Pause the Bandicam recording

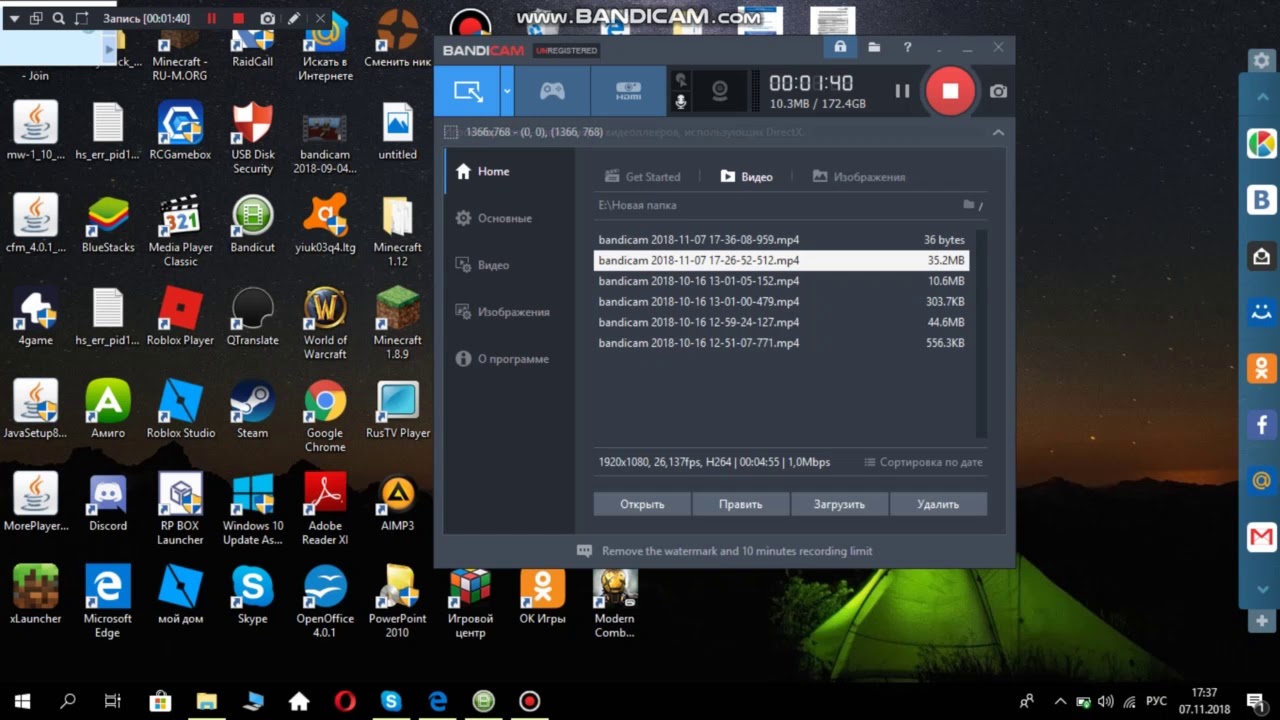[902, 91]
